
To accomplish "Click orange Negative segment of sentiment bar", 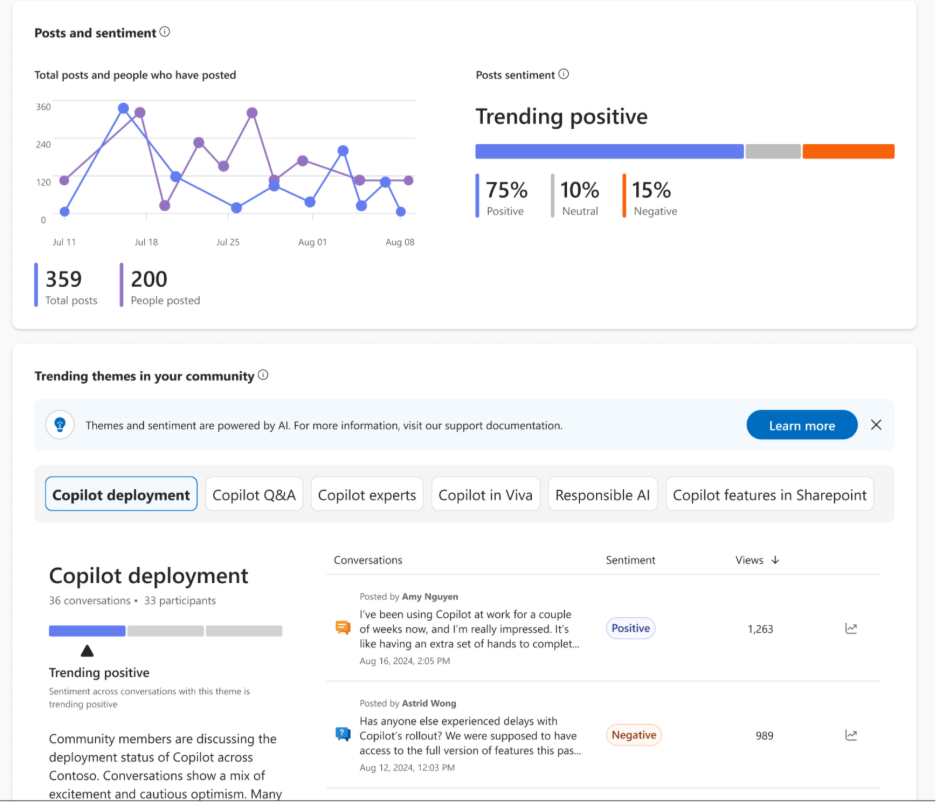I will click(848, 152).
